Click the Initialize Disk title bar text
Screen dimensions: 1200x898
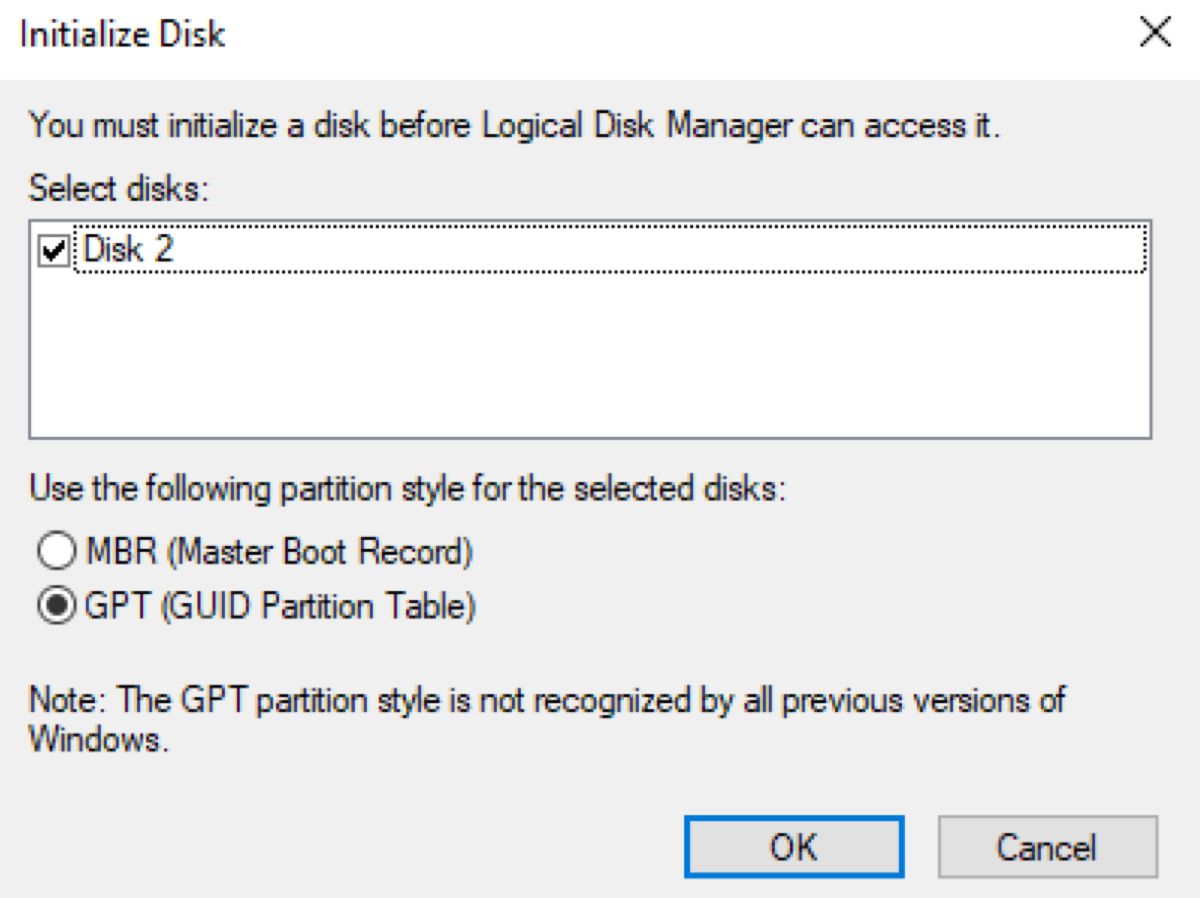tap(123, 34)
